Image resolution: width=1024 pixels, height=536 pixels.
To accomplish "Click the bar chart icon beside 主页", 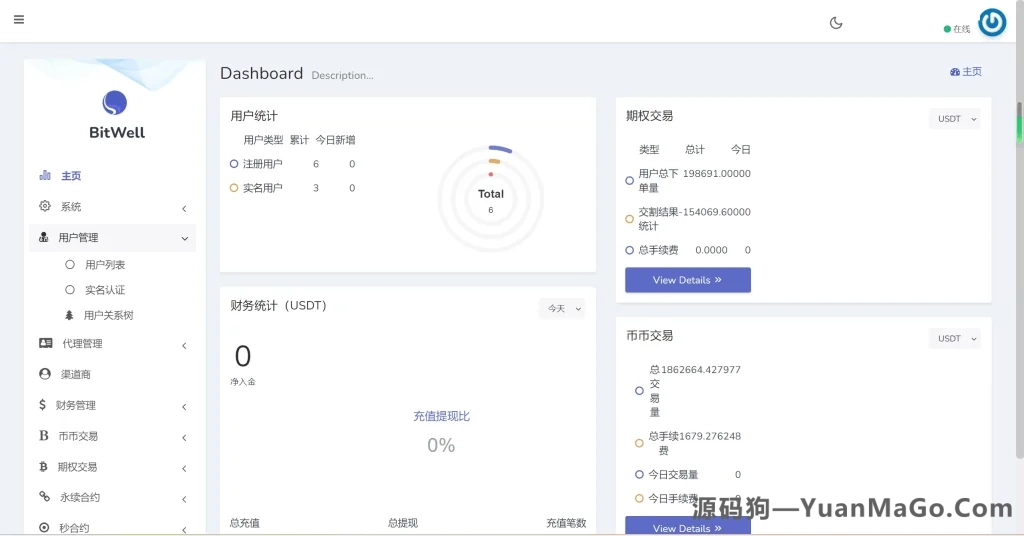I will 45,175.
